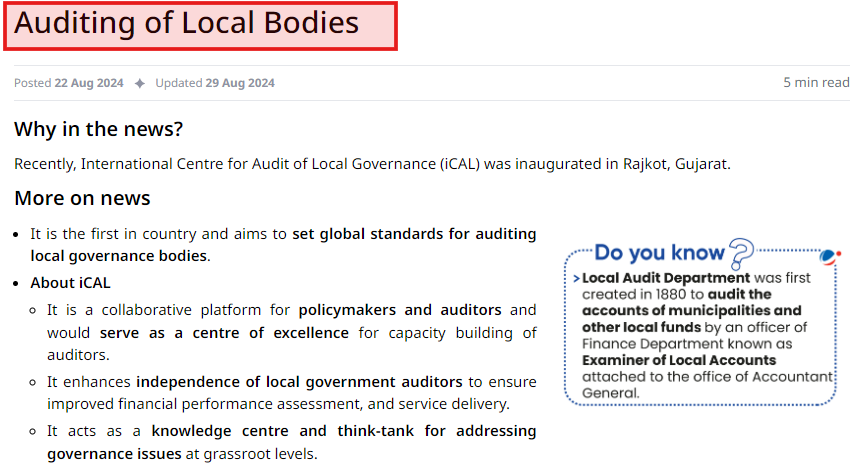Click the "Updated 29 Aug 2024" date

pos(214,83)
